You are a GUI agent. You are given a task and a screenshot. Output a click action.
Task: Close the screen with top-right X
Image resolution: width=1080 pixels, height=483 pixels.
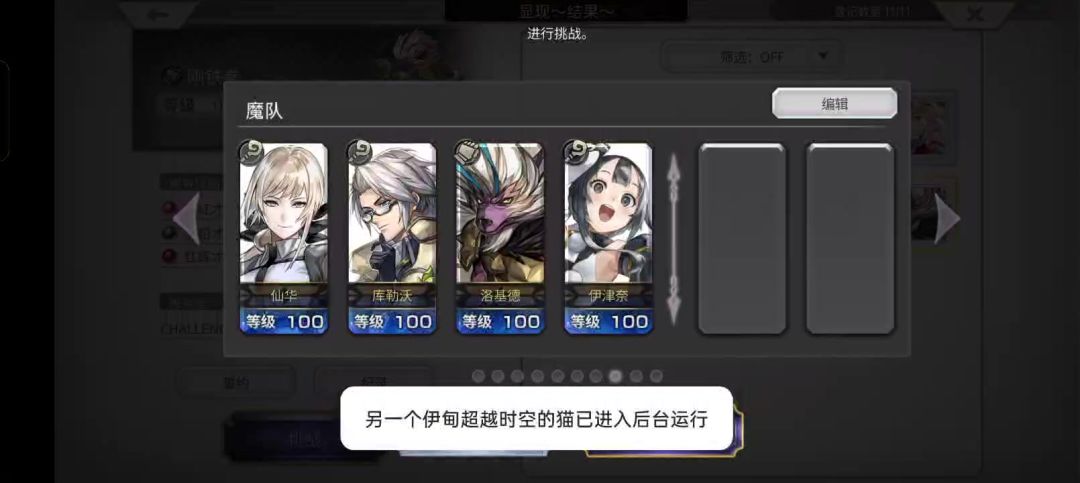click(975, 14)
